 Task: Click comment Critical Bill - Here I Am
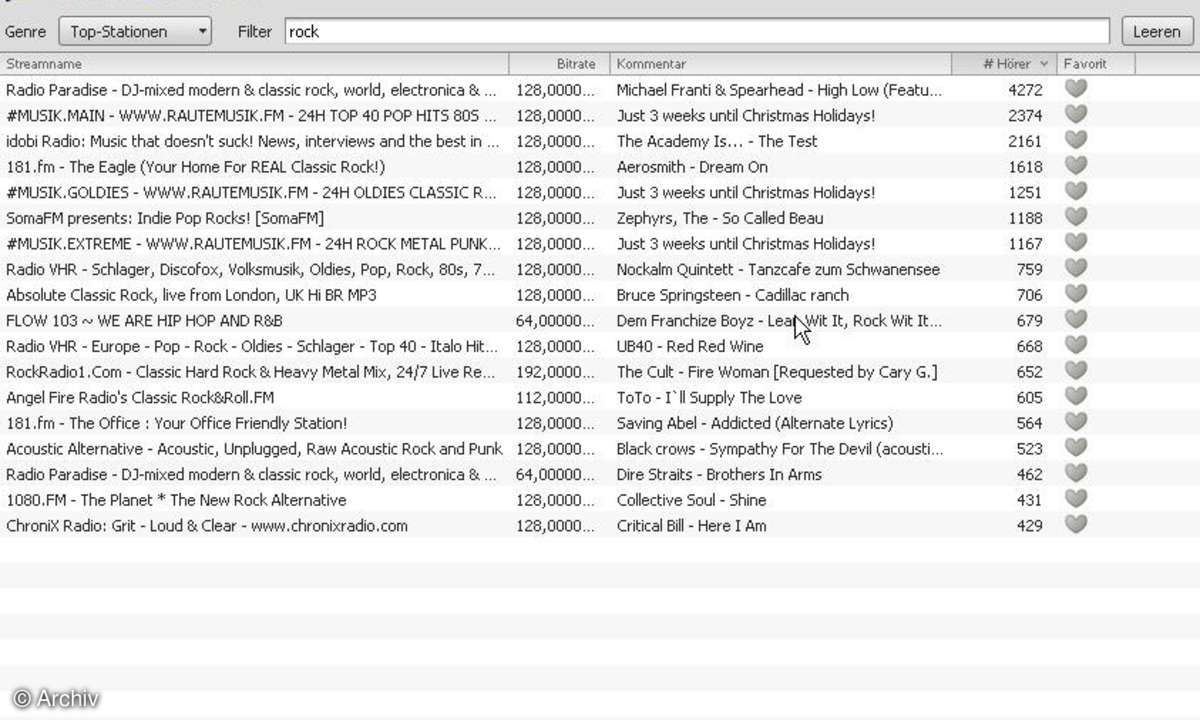pos(691,525)
